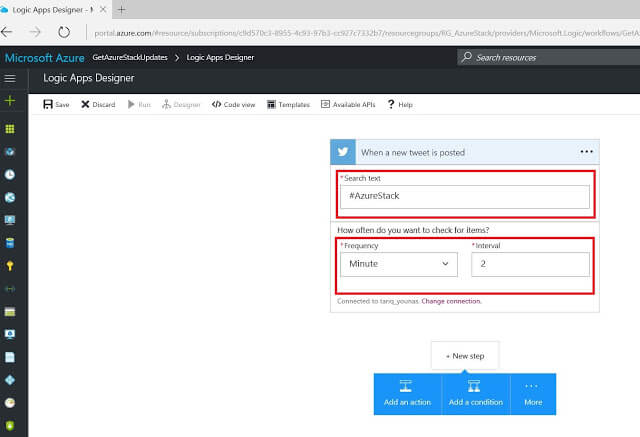Click the Twitter bird trigger icon

coord(343,152)
